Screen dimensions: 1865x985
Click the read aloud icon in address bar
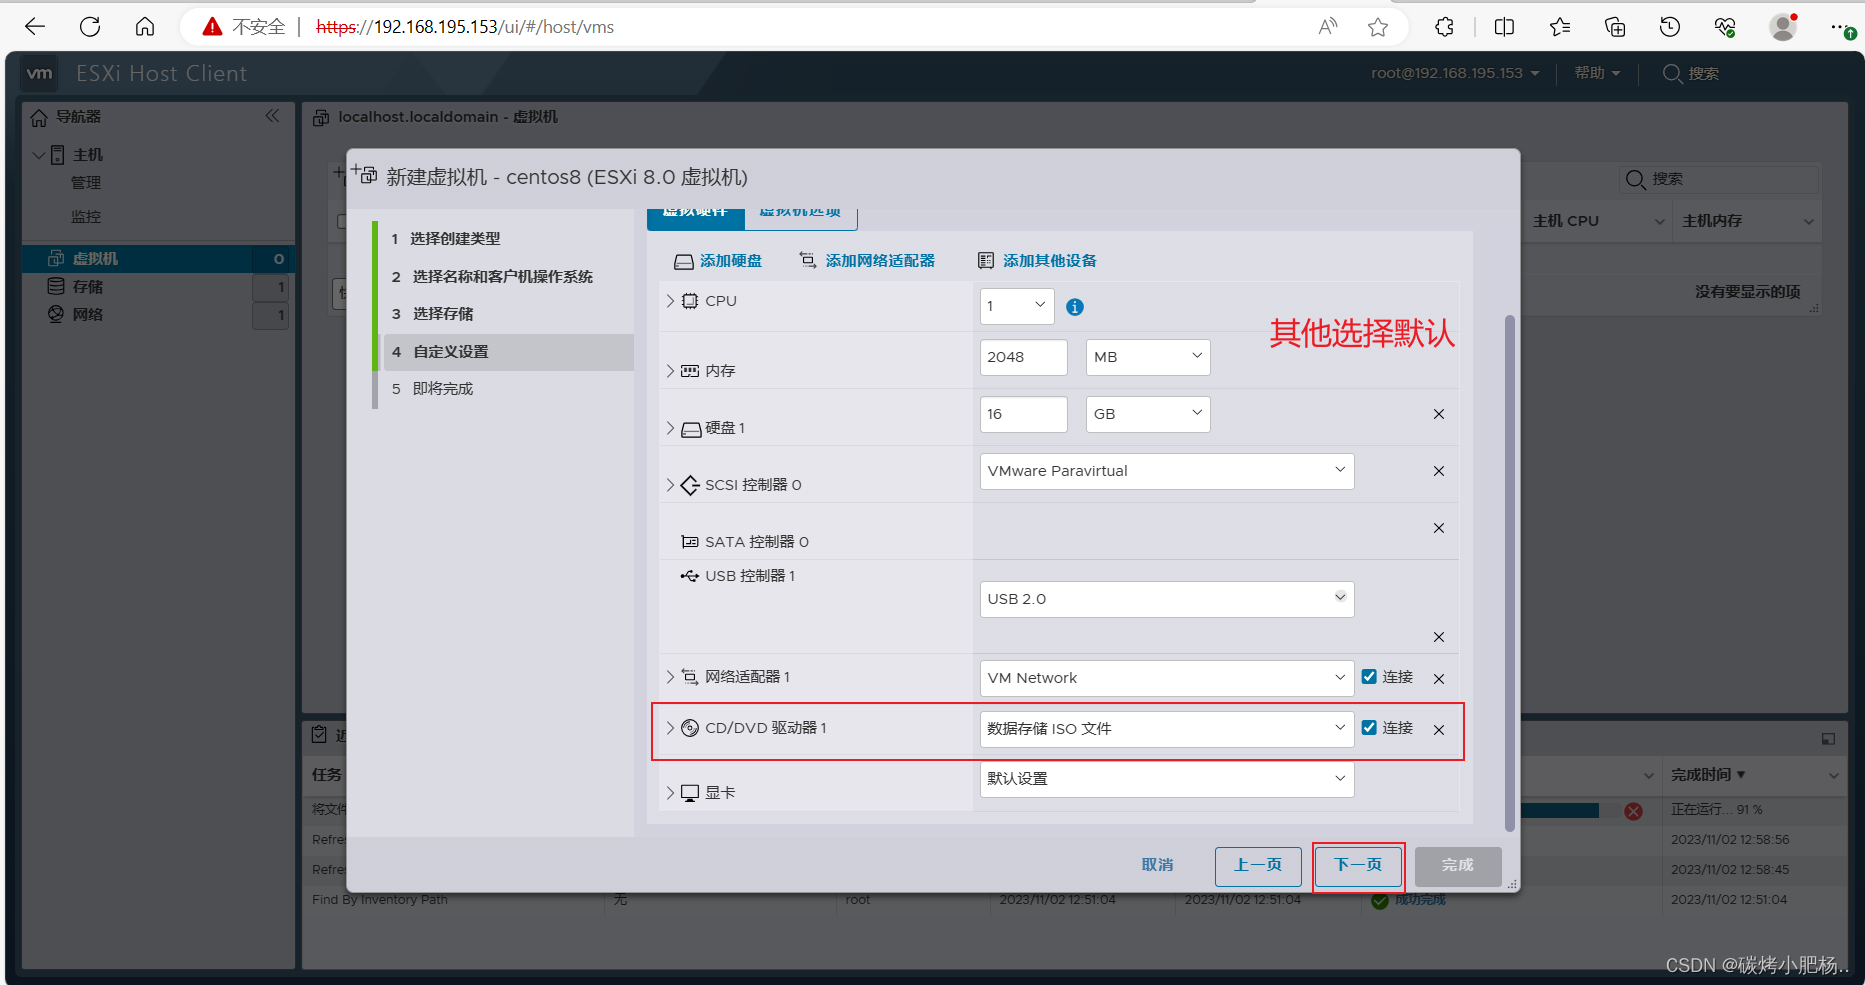(1328, 27)
